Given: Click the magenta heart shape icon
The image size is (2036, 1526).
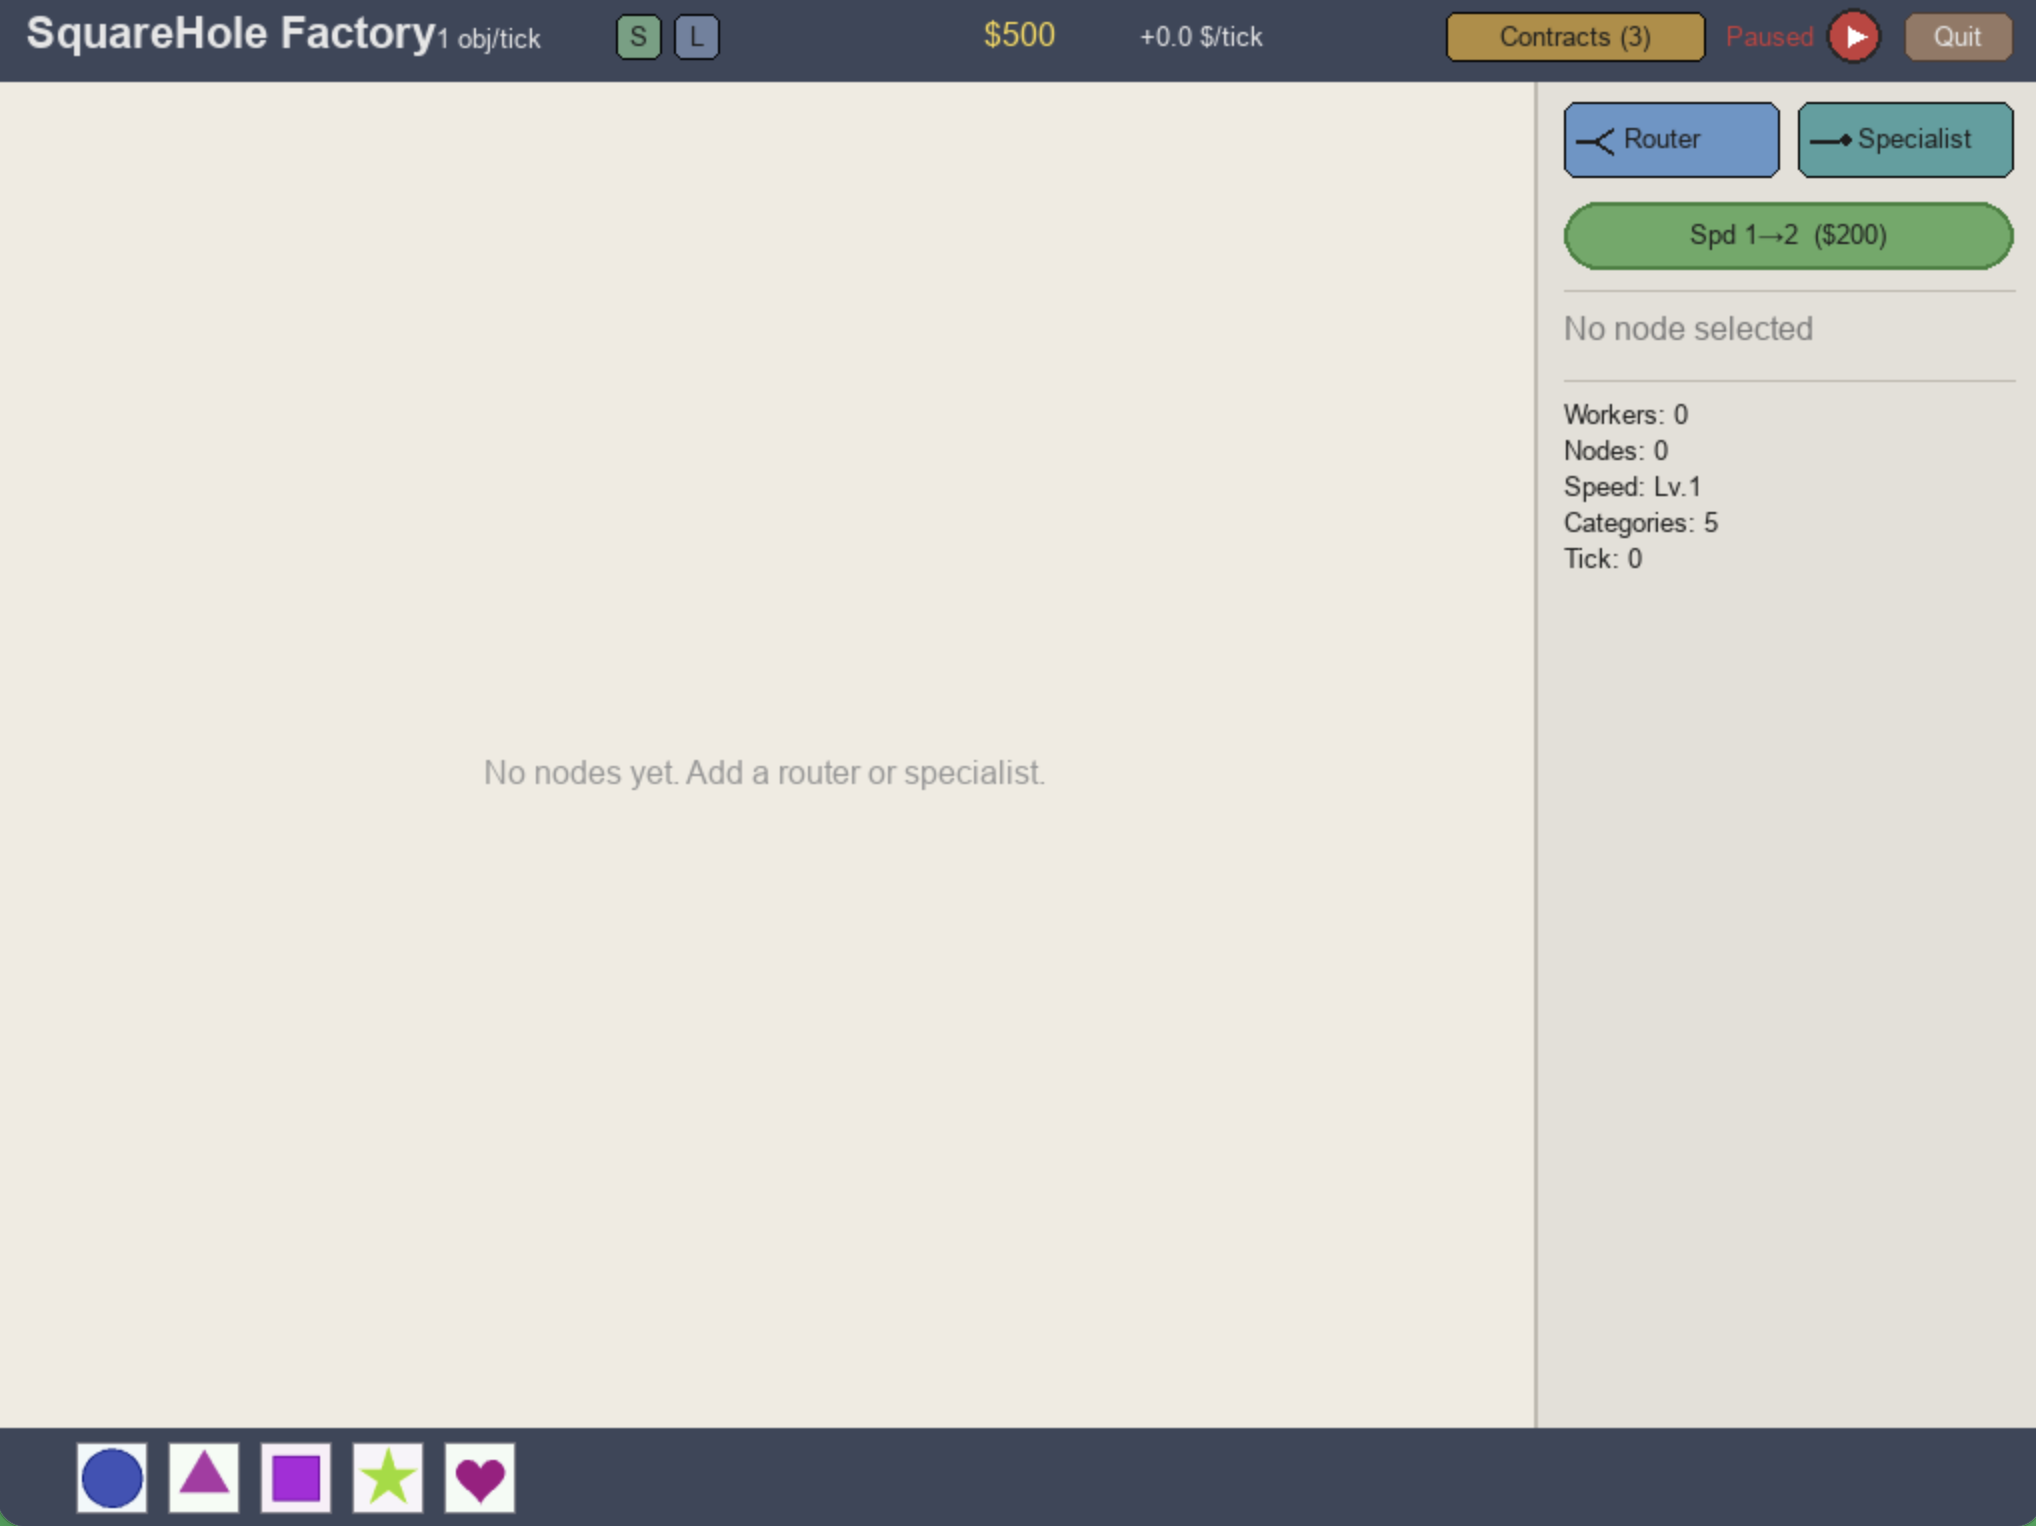Looking at the screenshot, I should pos(480,1477).
